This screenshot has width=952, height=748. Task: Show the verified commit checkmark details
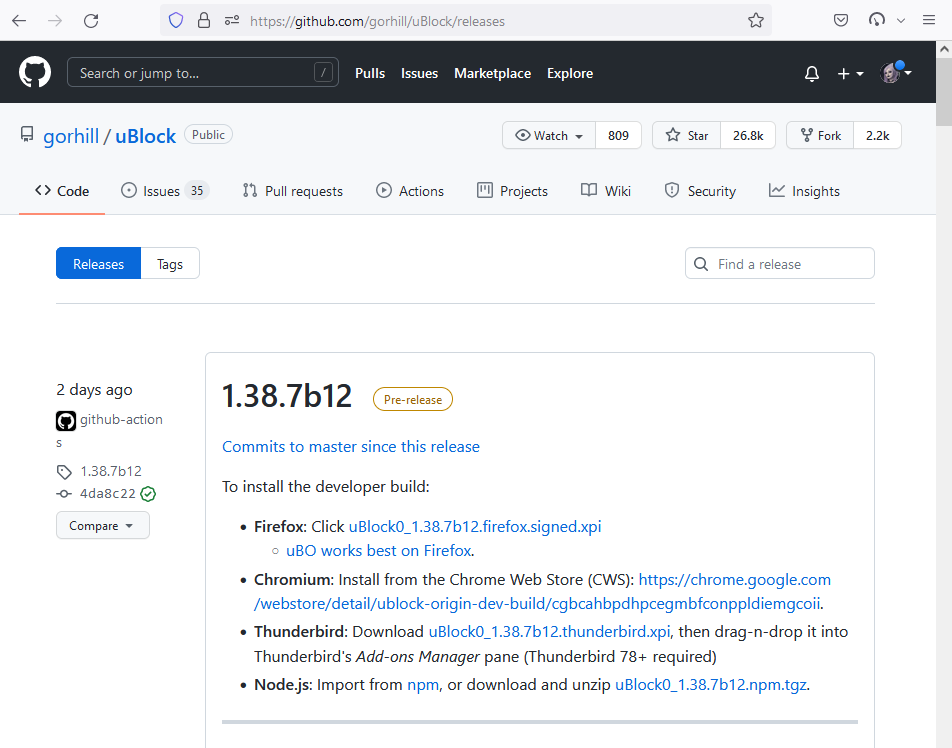pos(148,494)
